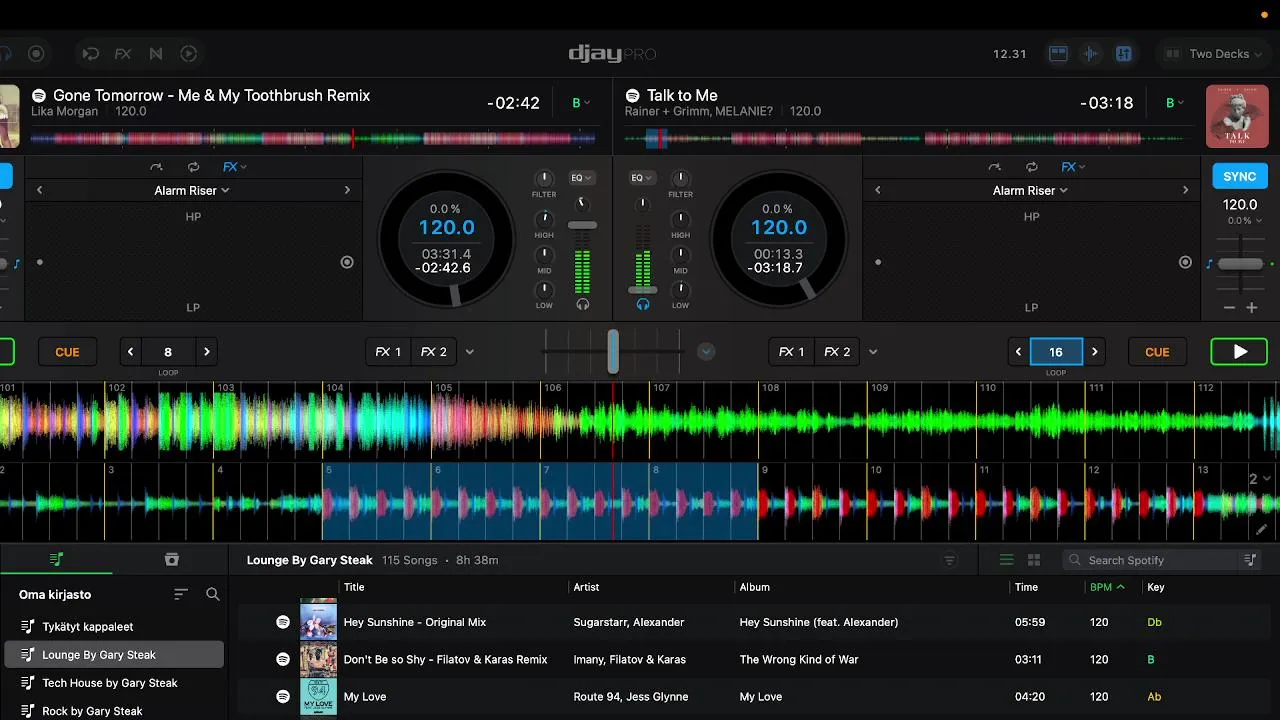Click the left channel HIGH knob

544,219
